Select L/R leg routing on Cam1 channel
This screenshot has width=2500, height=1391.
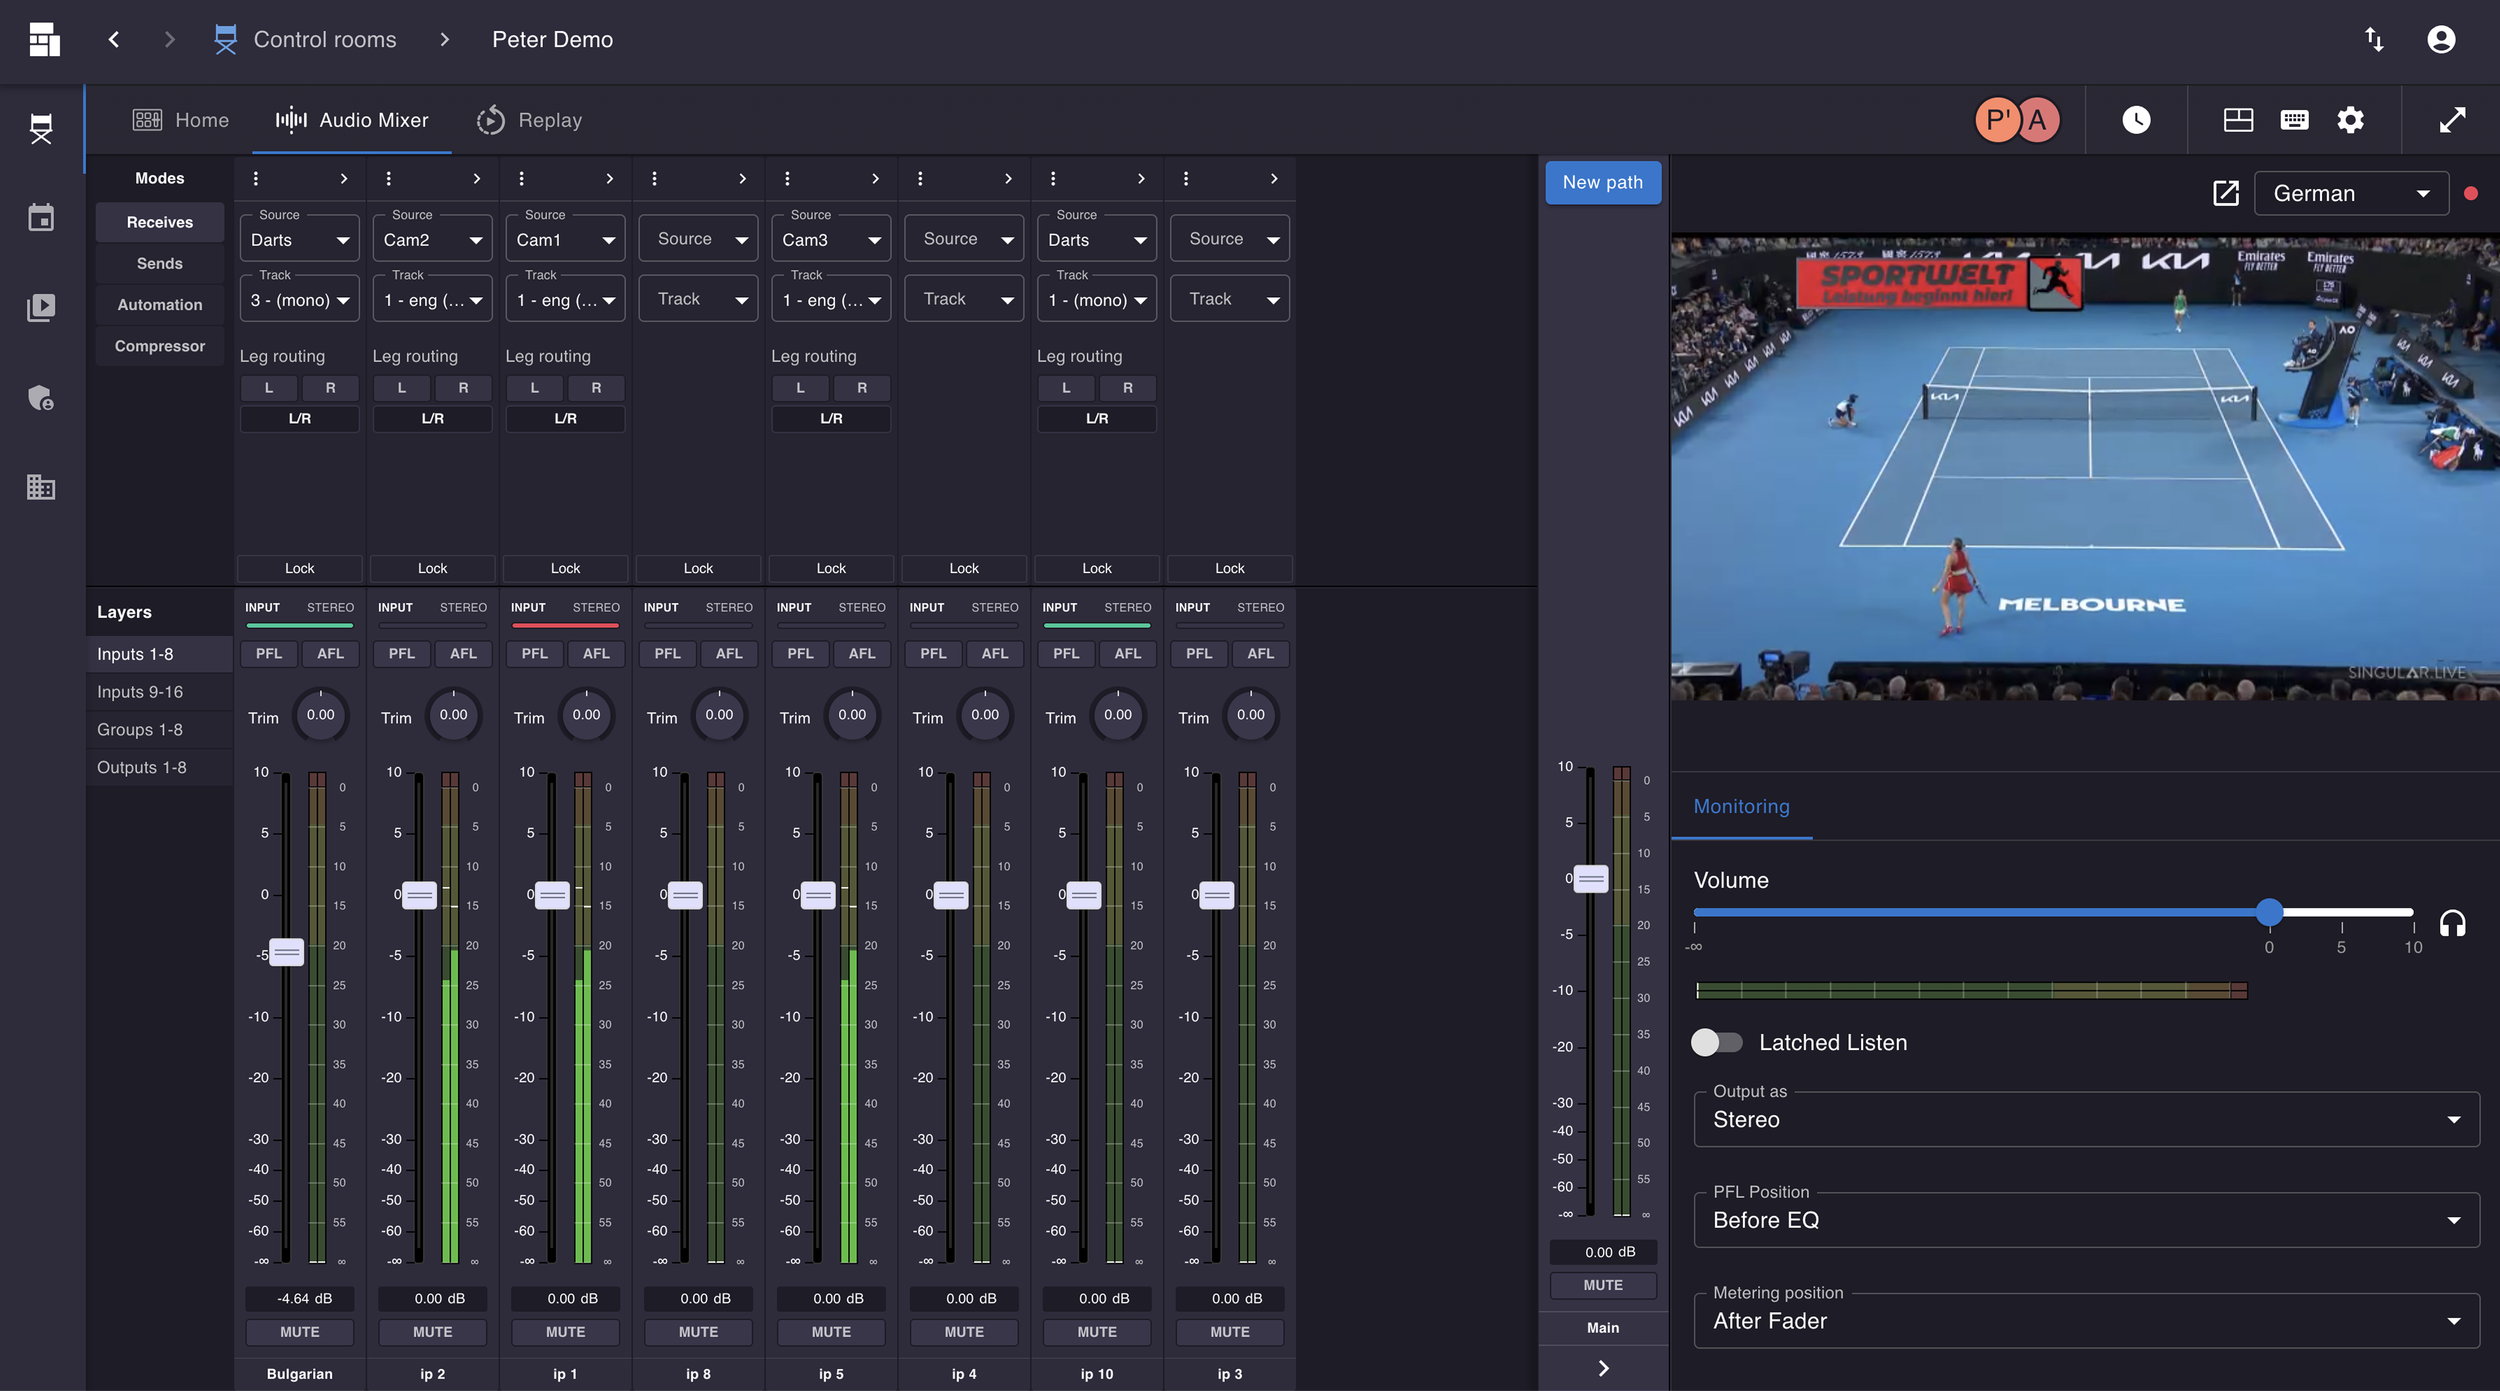click(566, 419)
